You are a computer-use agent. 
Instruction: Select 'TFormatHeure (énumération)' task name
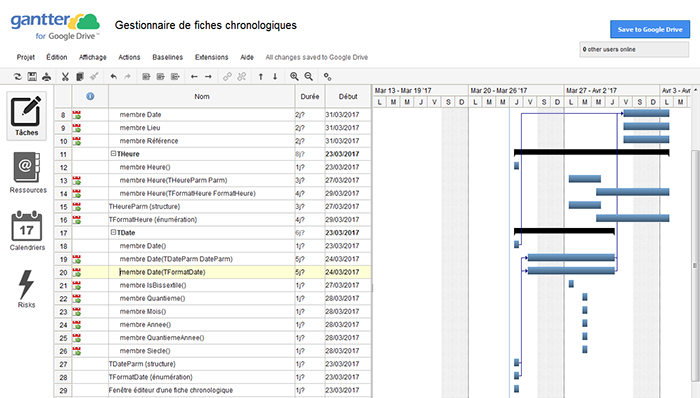click(153, 220)
